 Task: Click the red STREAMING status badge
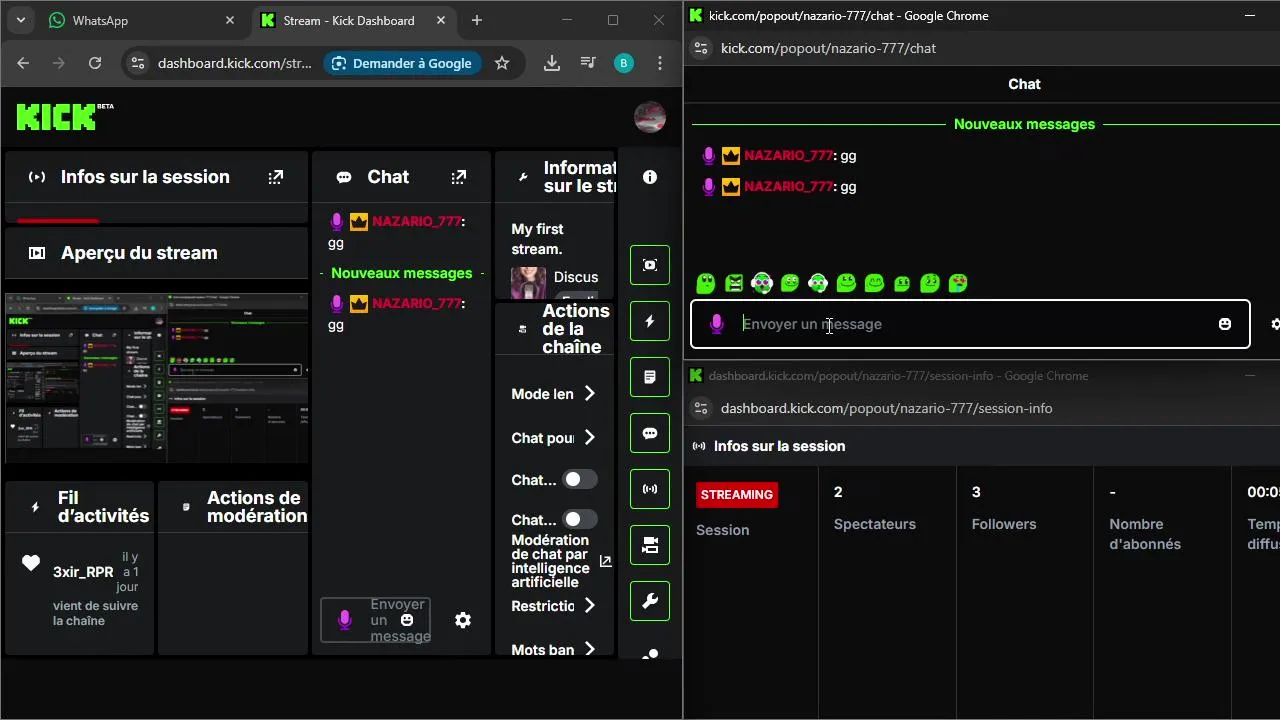click(x=737, y=495)
